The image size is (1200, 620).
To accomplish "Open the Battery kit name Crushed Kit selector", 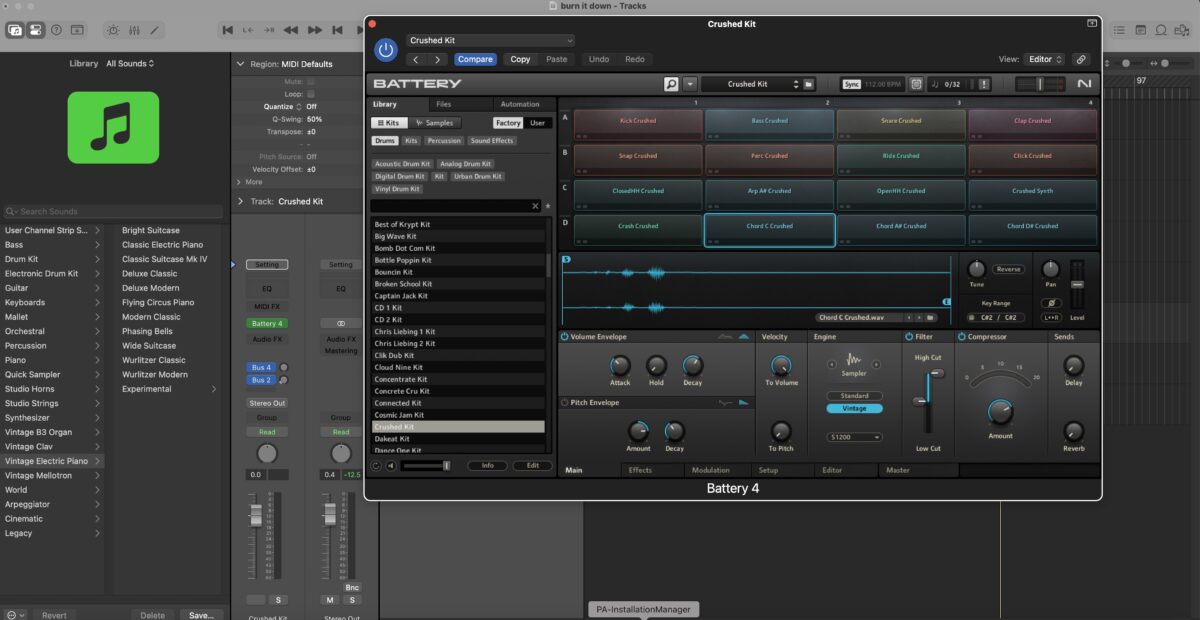I will click(750, 84).
